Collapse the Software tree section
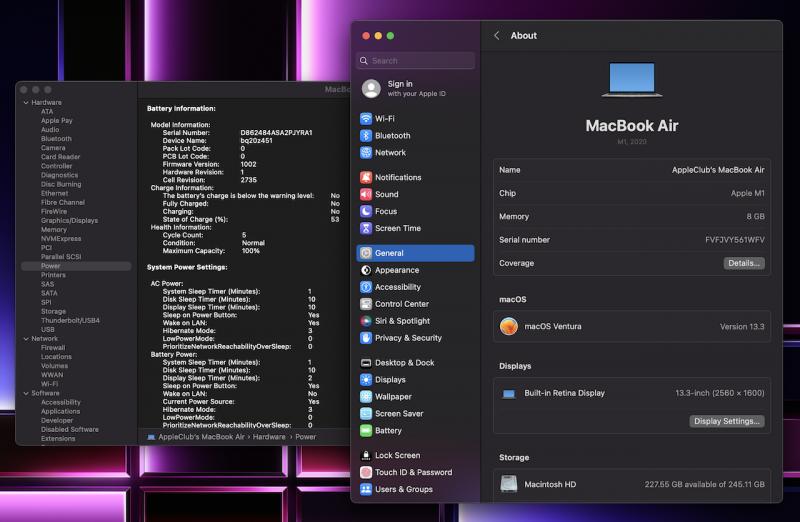 click(25, 393)
